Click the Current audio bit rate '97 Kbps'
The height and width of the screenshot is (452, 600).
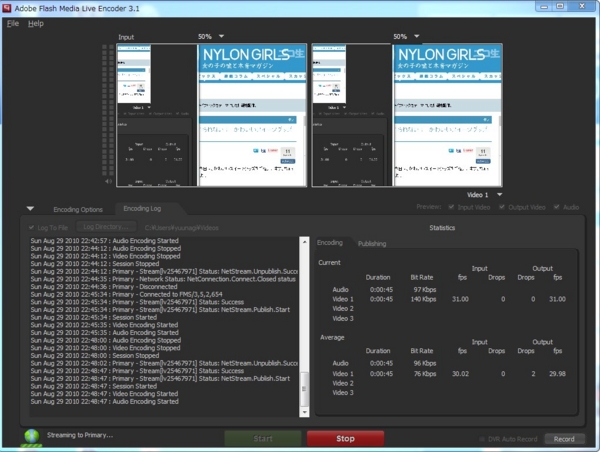pos(425,290)
